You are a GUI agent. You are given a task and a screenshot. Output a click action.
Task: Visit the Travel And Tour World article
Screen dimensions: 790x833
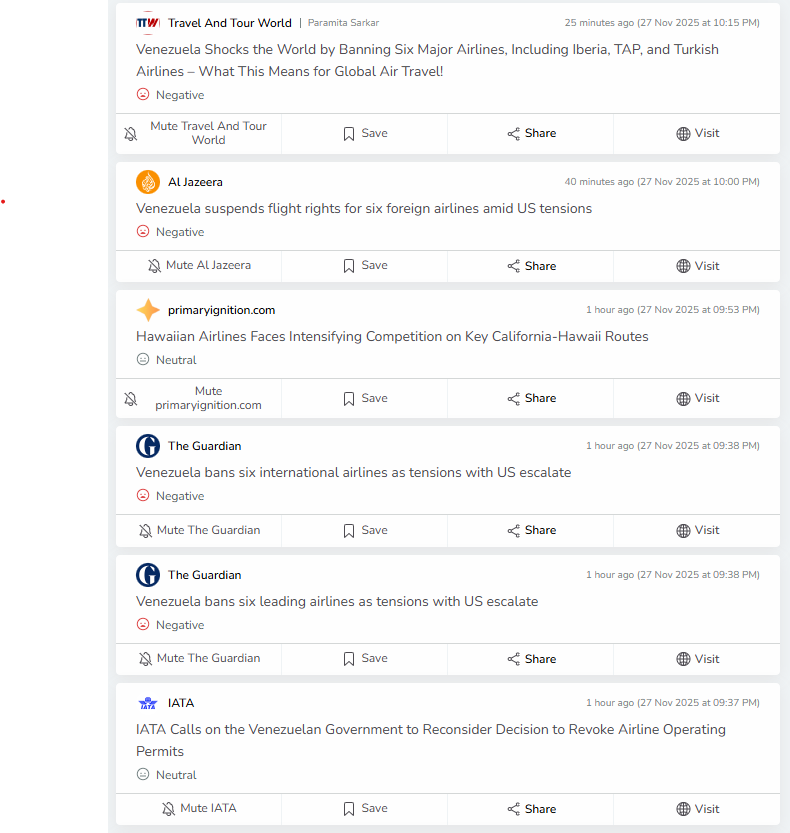[x=697, y=133]
